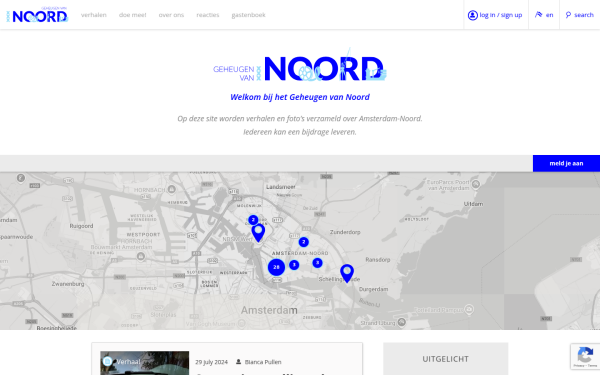Select the map pin near NDSM Werf
The width and height of the screenshot is (600, 375).
(x=258, y=233)
